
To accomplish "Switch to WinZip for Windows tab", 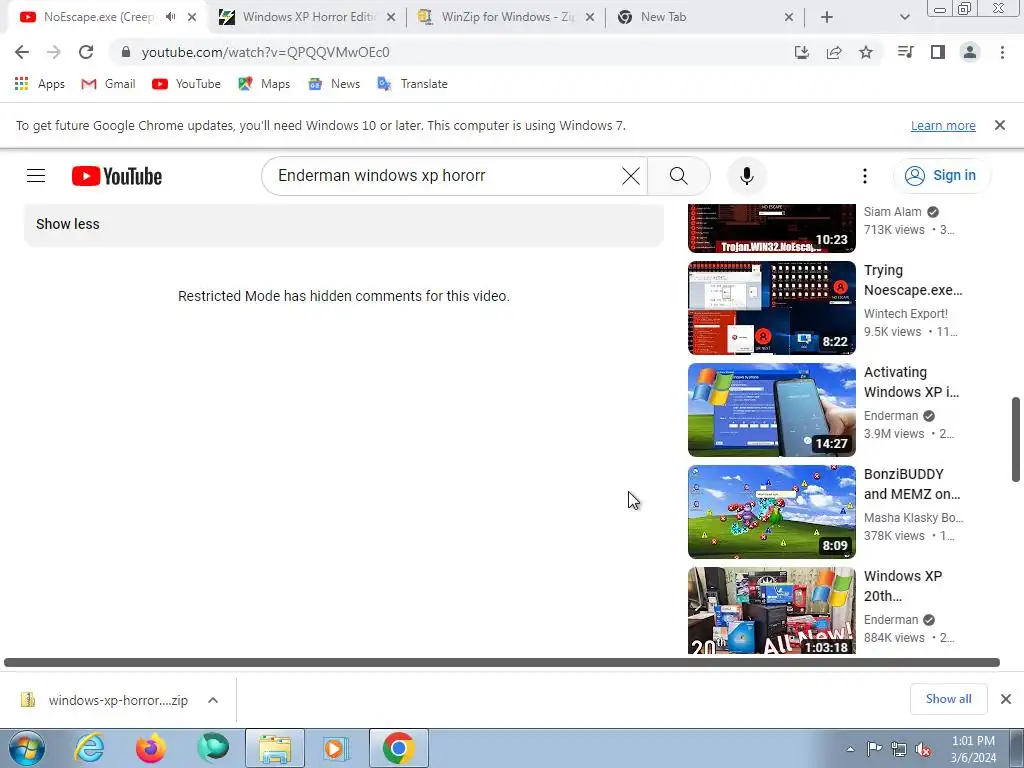I will pos(506,17).
